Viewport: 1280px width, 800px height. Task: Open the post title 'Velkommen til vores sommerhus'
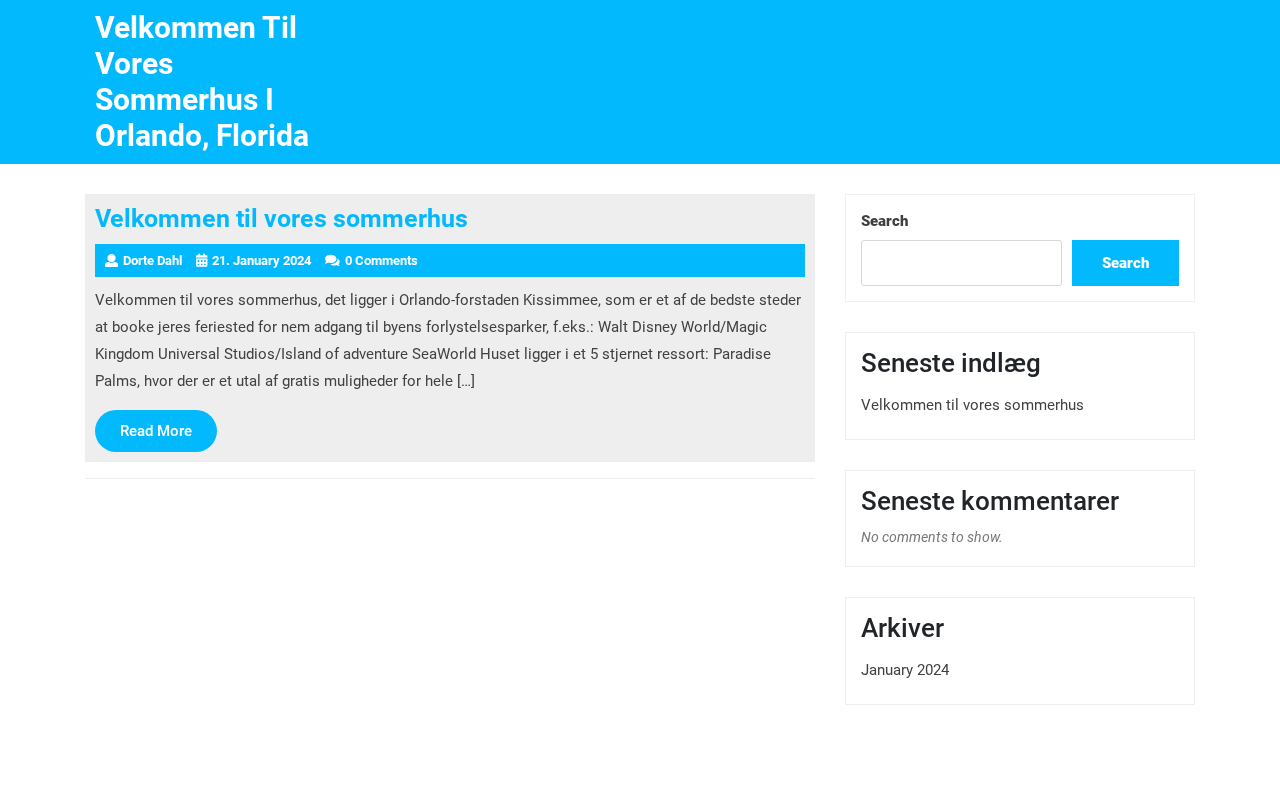pyautogui.click(x=281, y=219)
